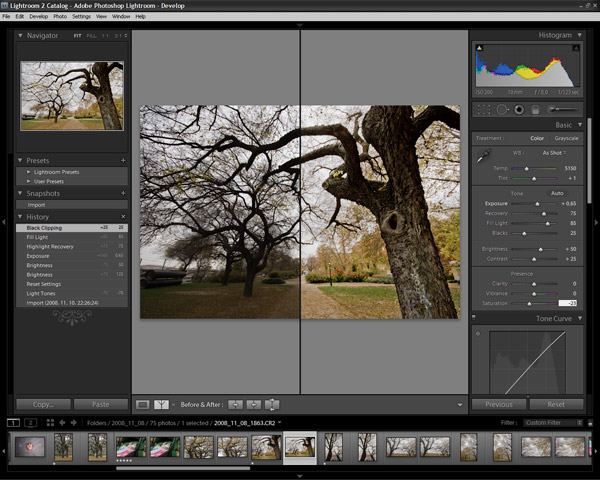Activate the Tone Curve target adjustment tool
The image size is (600, 480).
pos(478,334)
